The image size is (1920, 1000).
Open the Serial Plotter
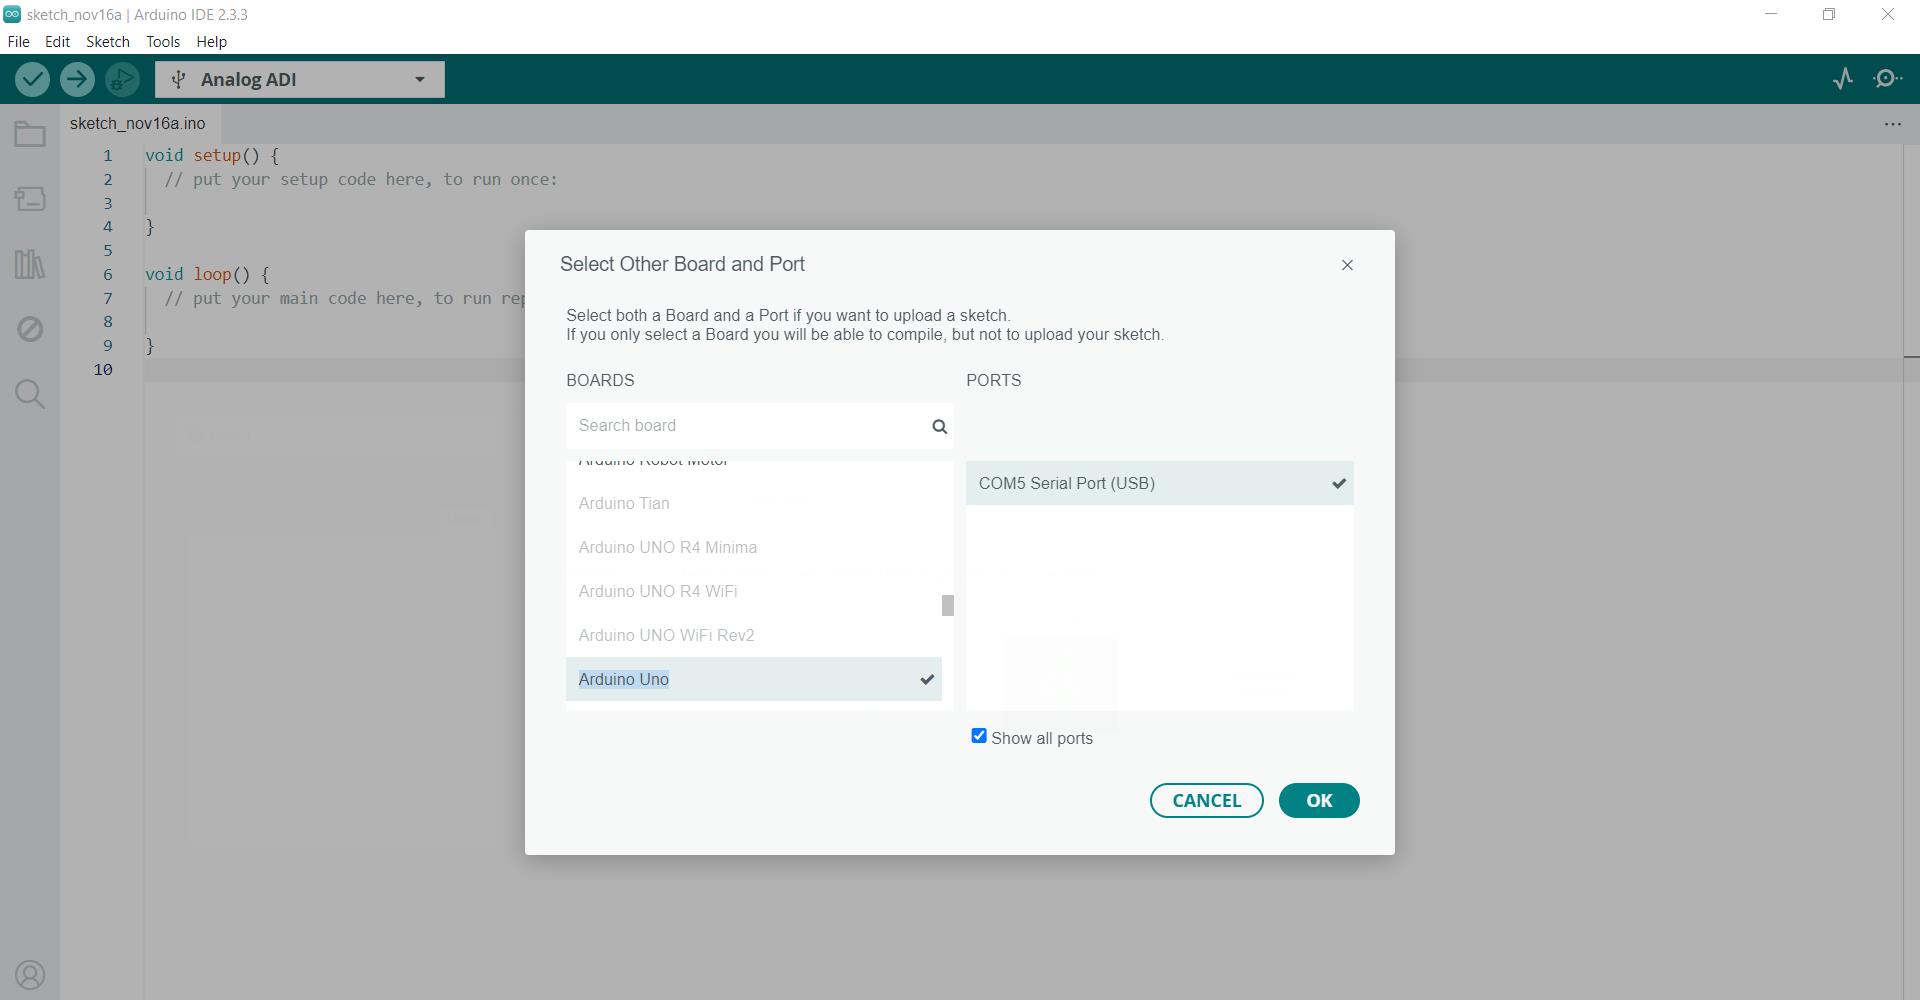point(1842,79)
